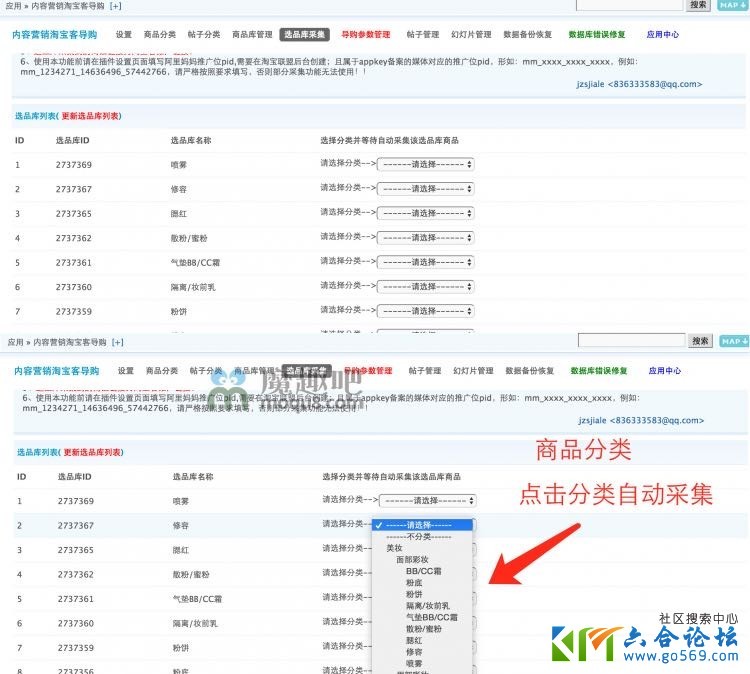Screen dimensions: 750x674
Task: Click the MAP button in upper header
Action: click(x=732, y=5)
